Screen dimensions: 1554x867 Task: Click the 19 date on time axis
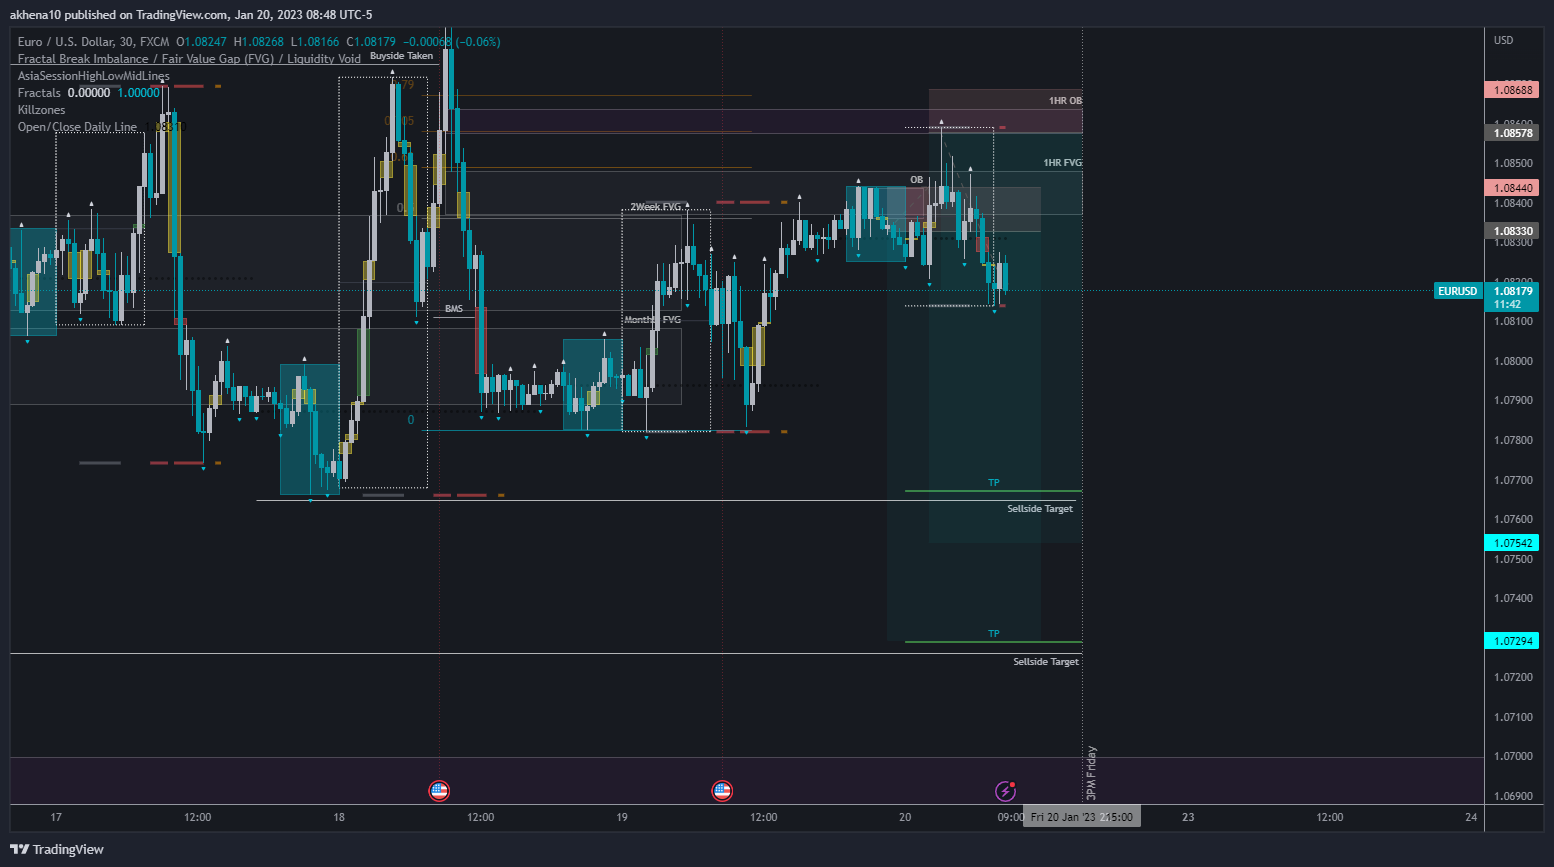point(622,817)
